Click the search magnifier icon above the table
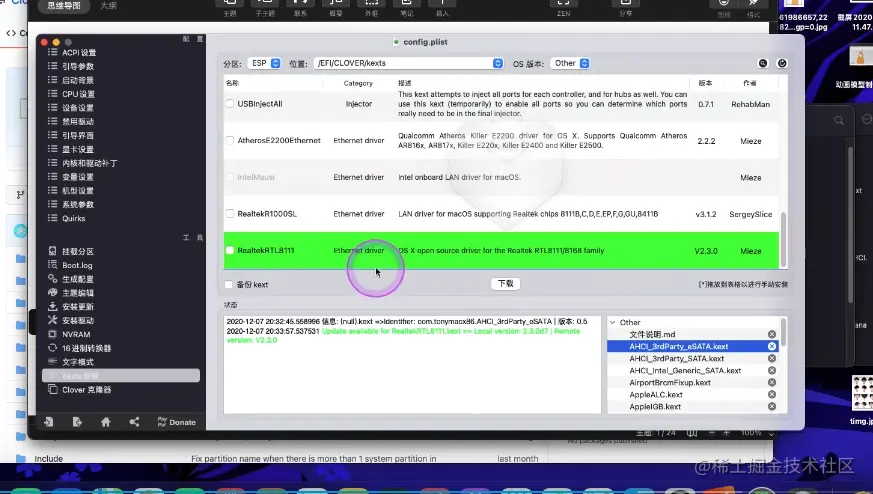Image resolution: width=873 pixels, height=494 pixels. point(763,63)
